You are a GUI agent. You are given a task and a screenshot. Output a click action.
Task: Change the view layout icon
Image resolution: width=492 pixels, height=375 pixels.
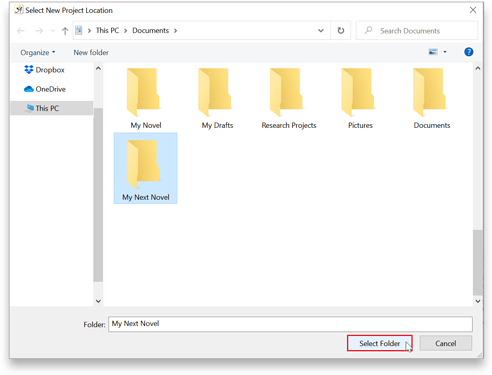coord(433,52)
